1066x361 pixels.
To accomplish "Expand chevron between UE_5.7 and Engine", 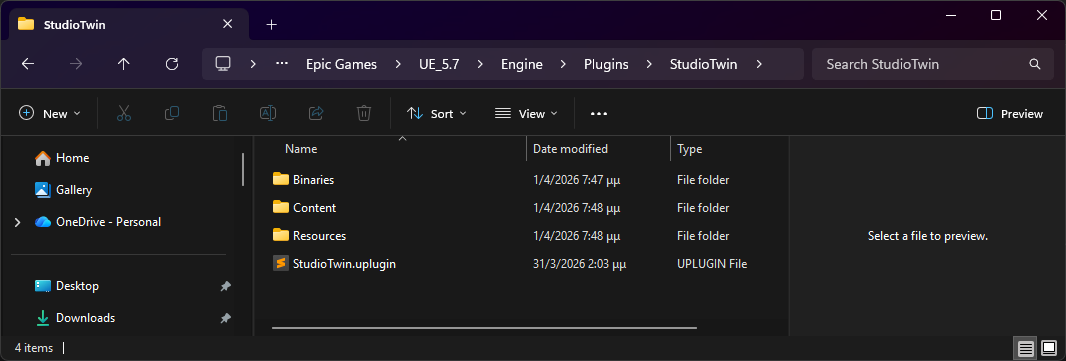I will (x=481, y=65).
